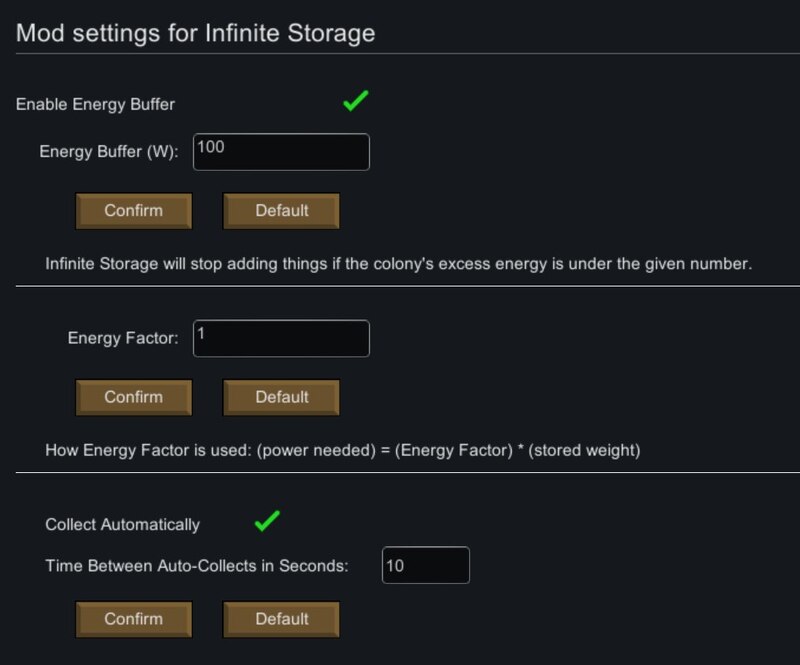Click the excess energy description text
This screenshot has width=800, height=665.
tap(398, 264)
